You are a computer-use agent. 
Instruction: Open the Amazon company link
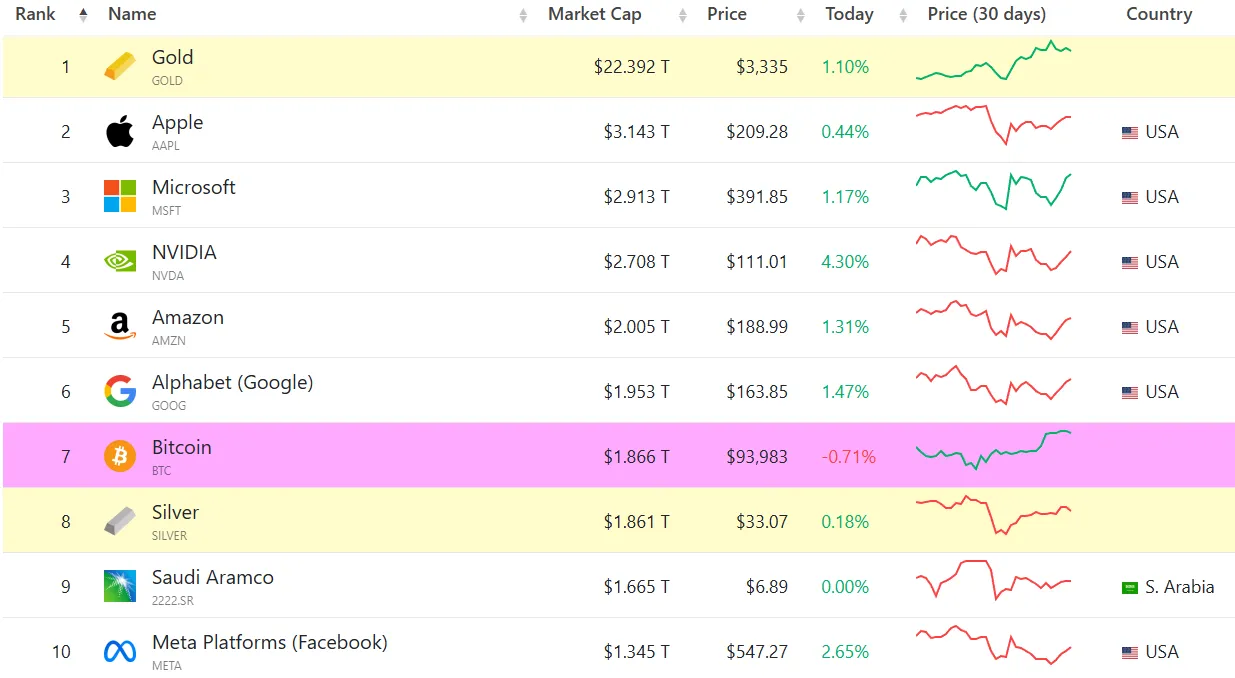[188, 317]
